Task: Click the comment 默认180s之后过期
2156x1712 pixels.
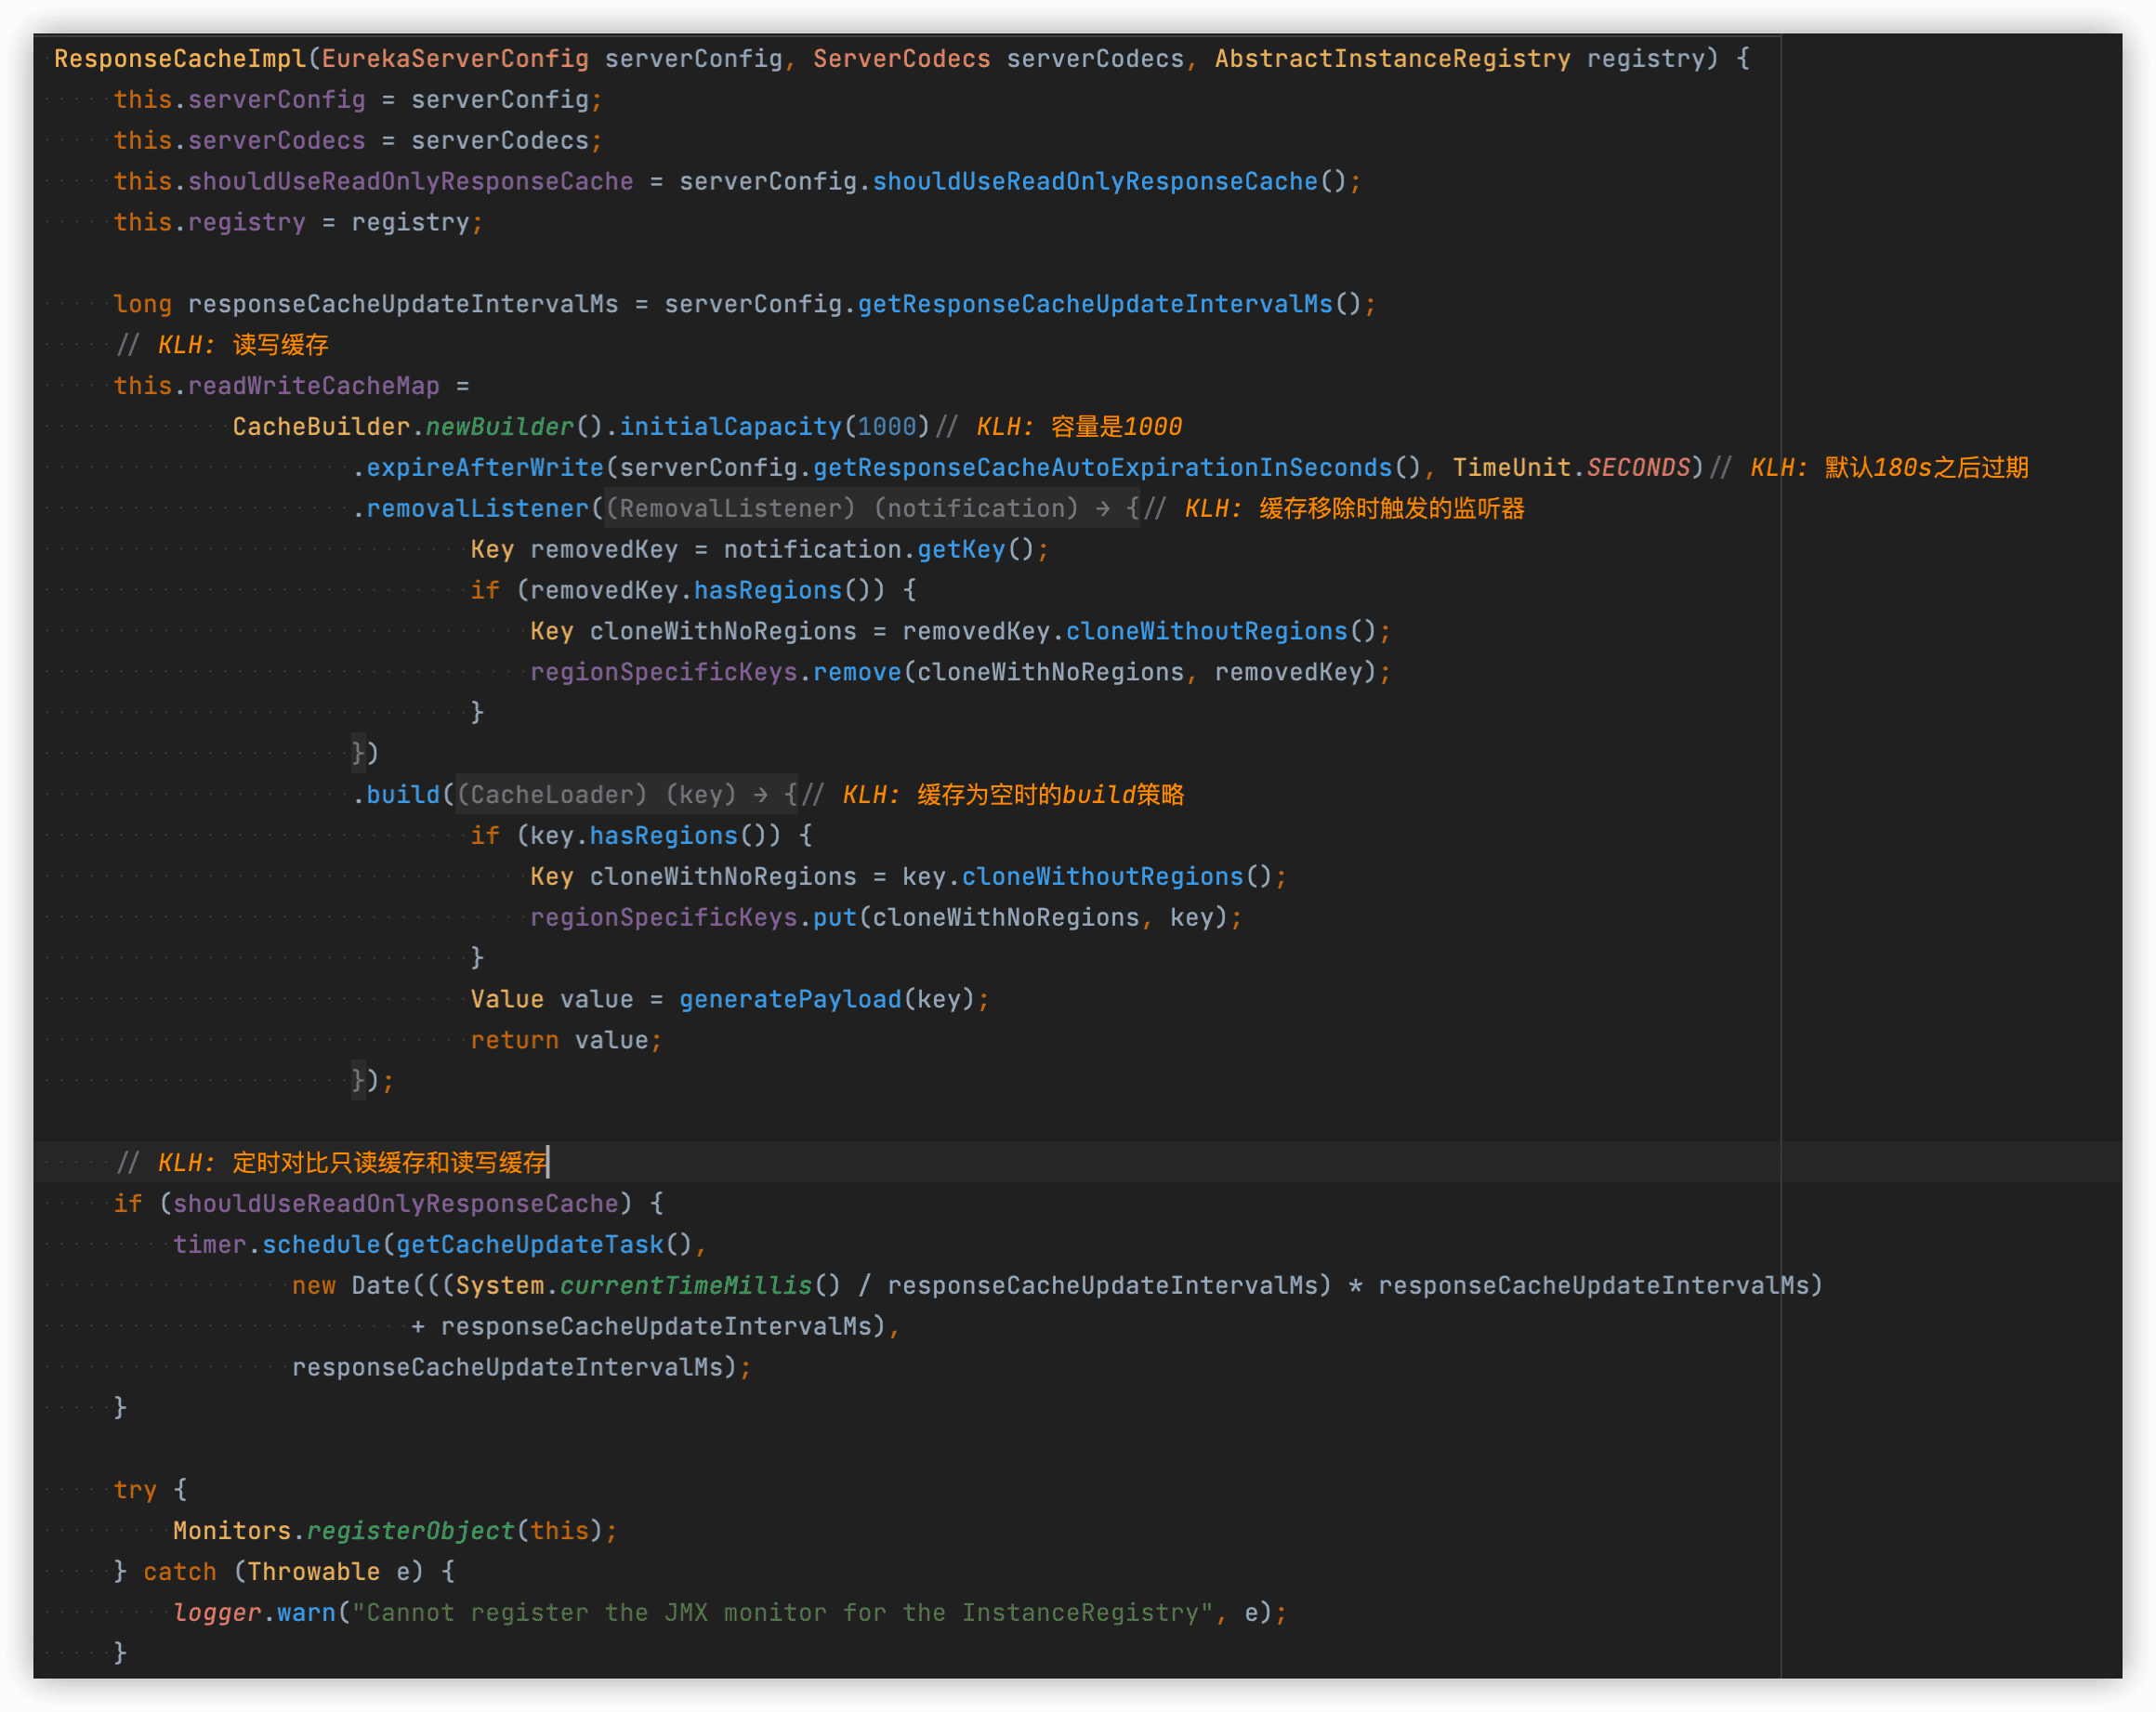Action: coord(1926,468)
